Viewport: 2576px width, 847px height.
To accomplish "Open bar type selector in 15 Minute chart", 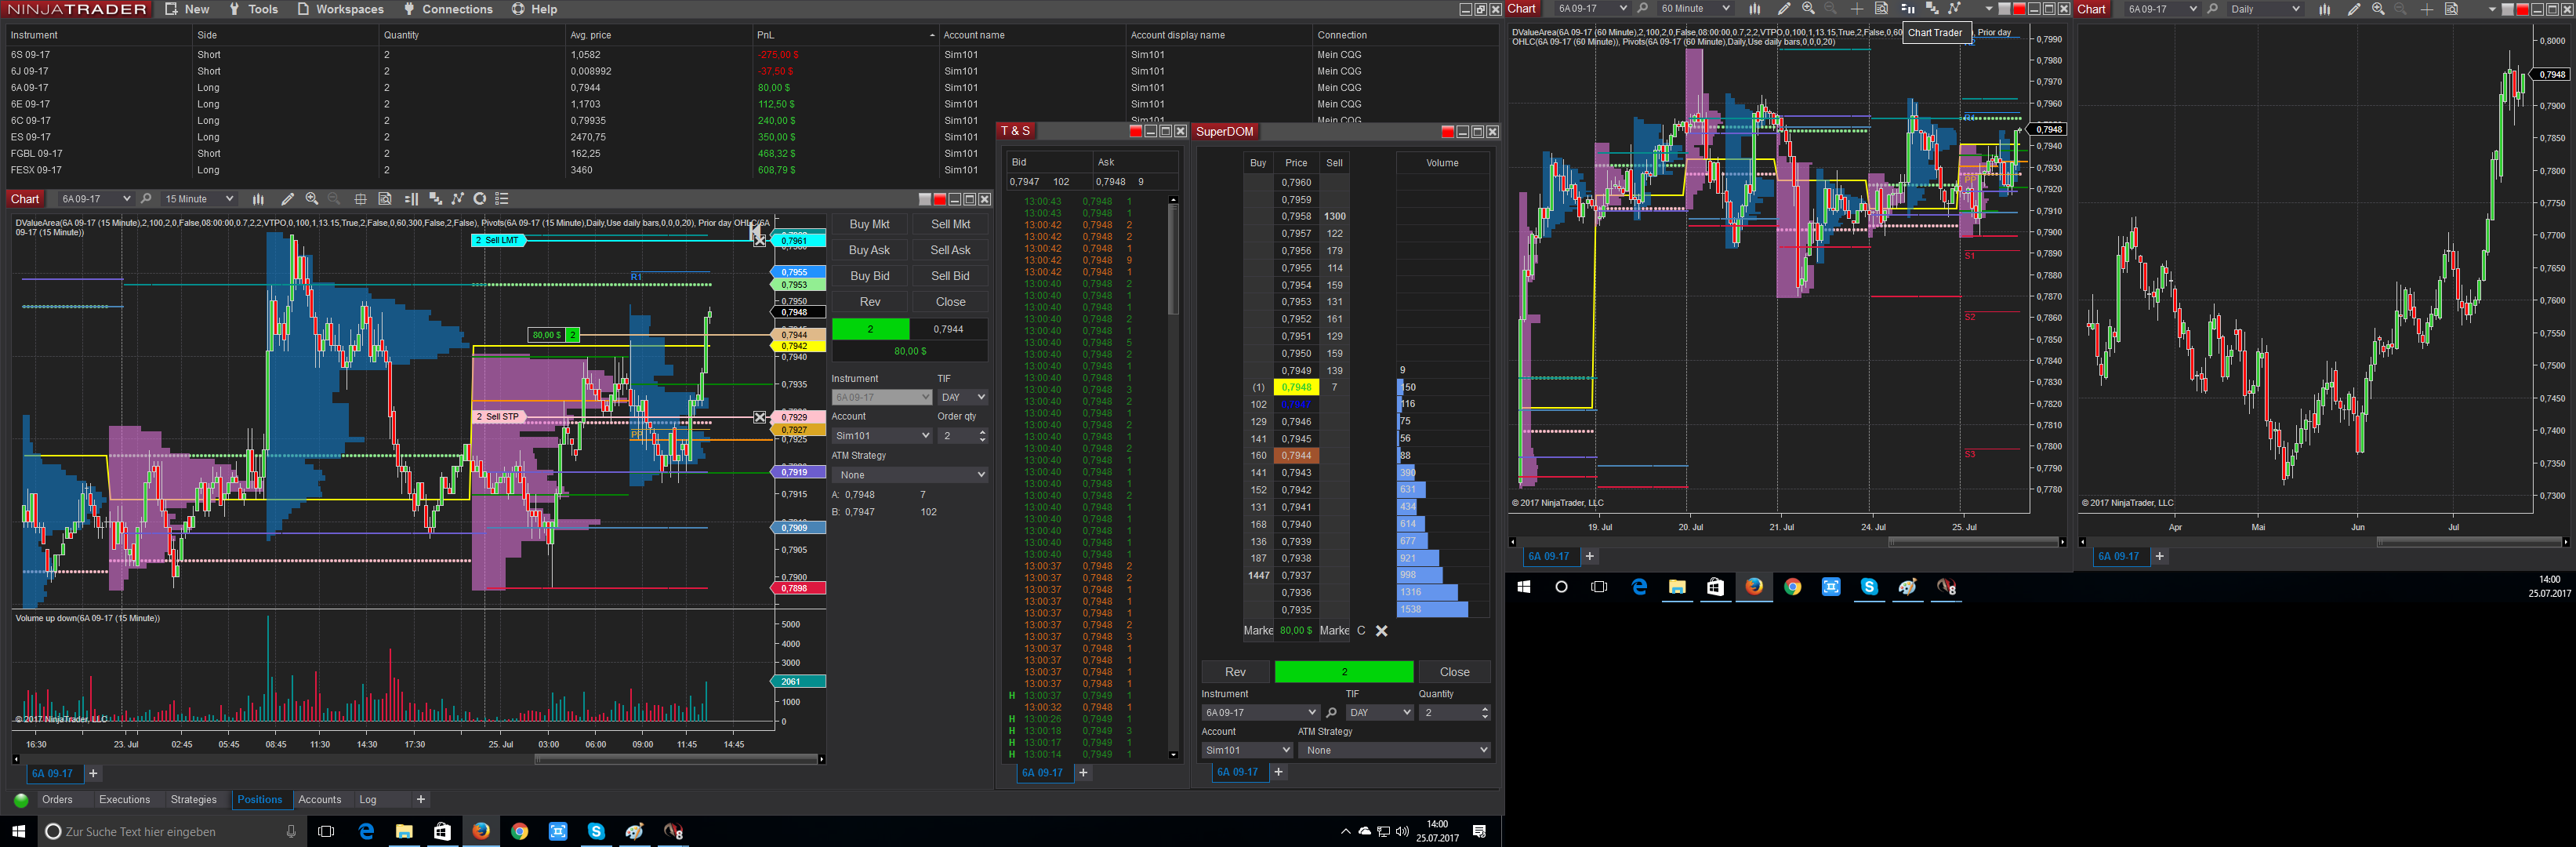I will click(x=258, y=199).
